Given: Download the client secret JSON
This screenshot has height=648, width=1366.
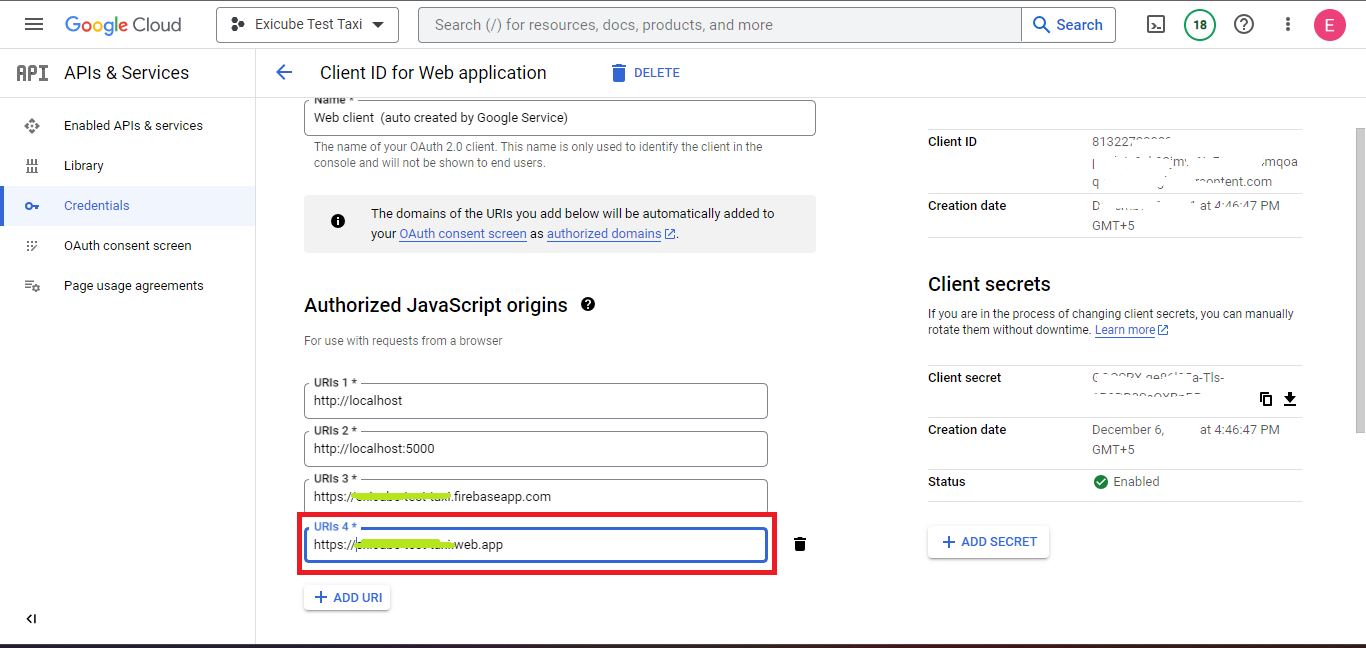Looking at the screenshot, I should coord(1290,399).
